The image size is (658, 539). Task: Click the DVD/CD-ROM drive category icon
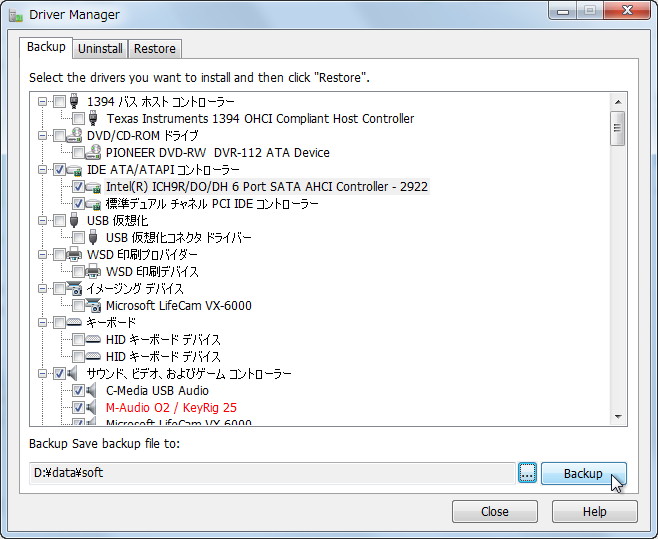75,136
